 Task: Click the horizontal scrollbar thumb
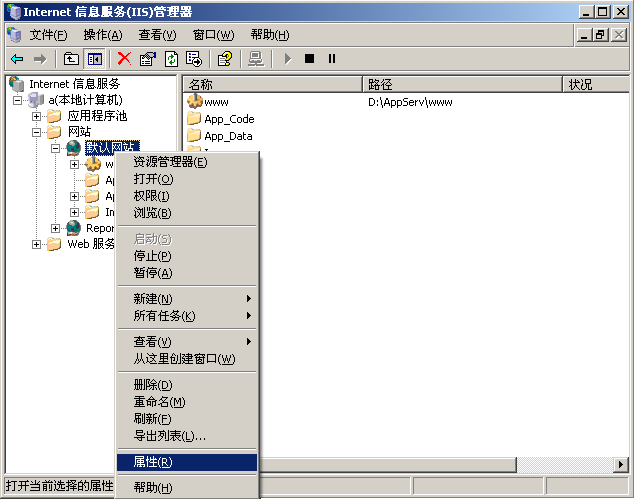[x=387, y=465]
